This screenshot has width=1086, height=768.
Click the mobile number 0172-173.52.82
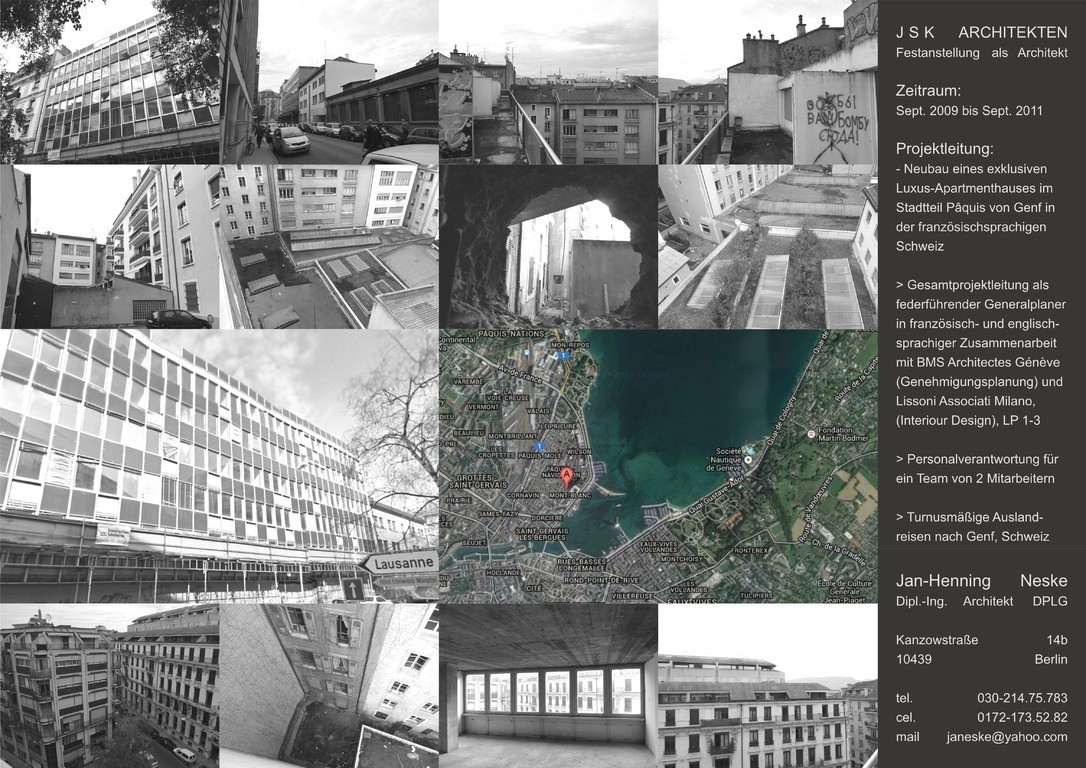1021,717
